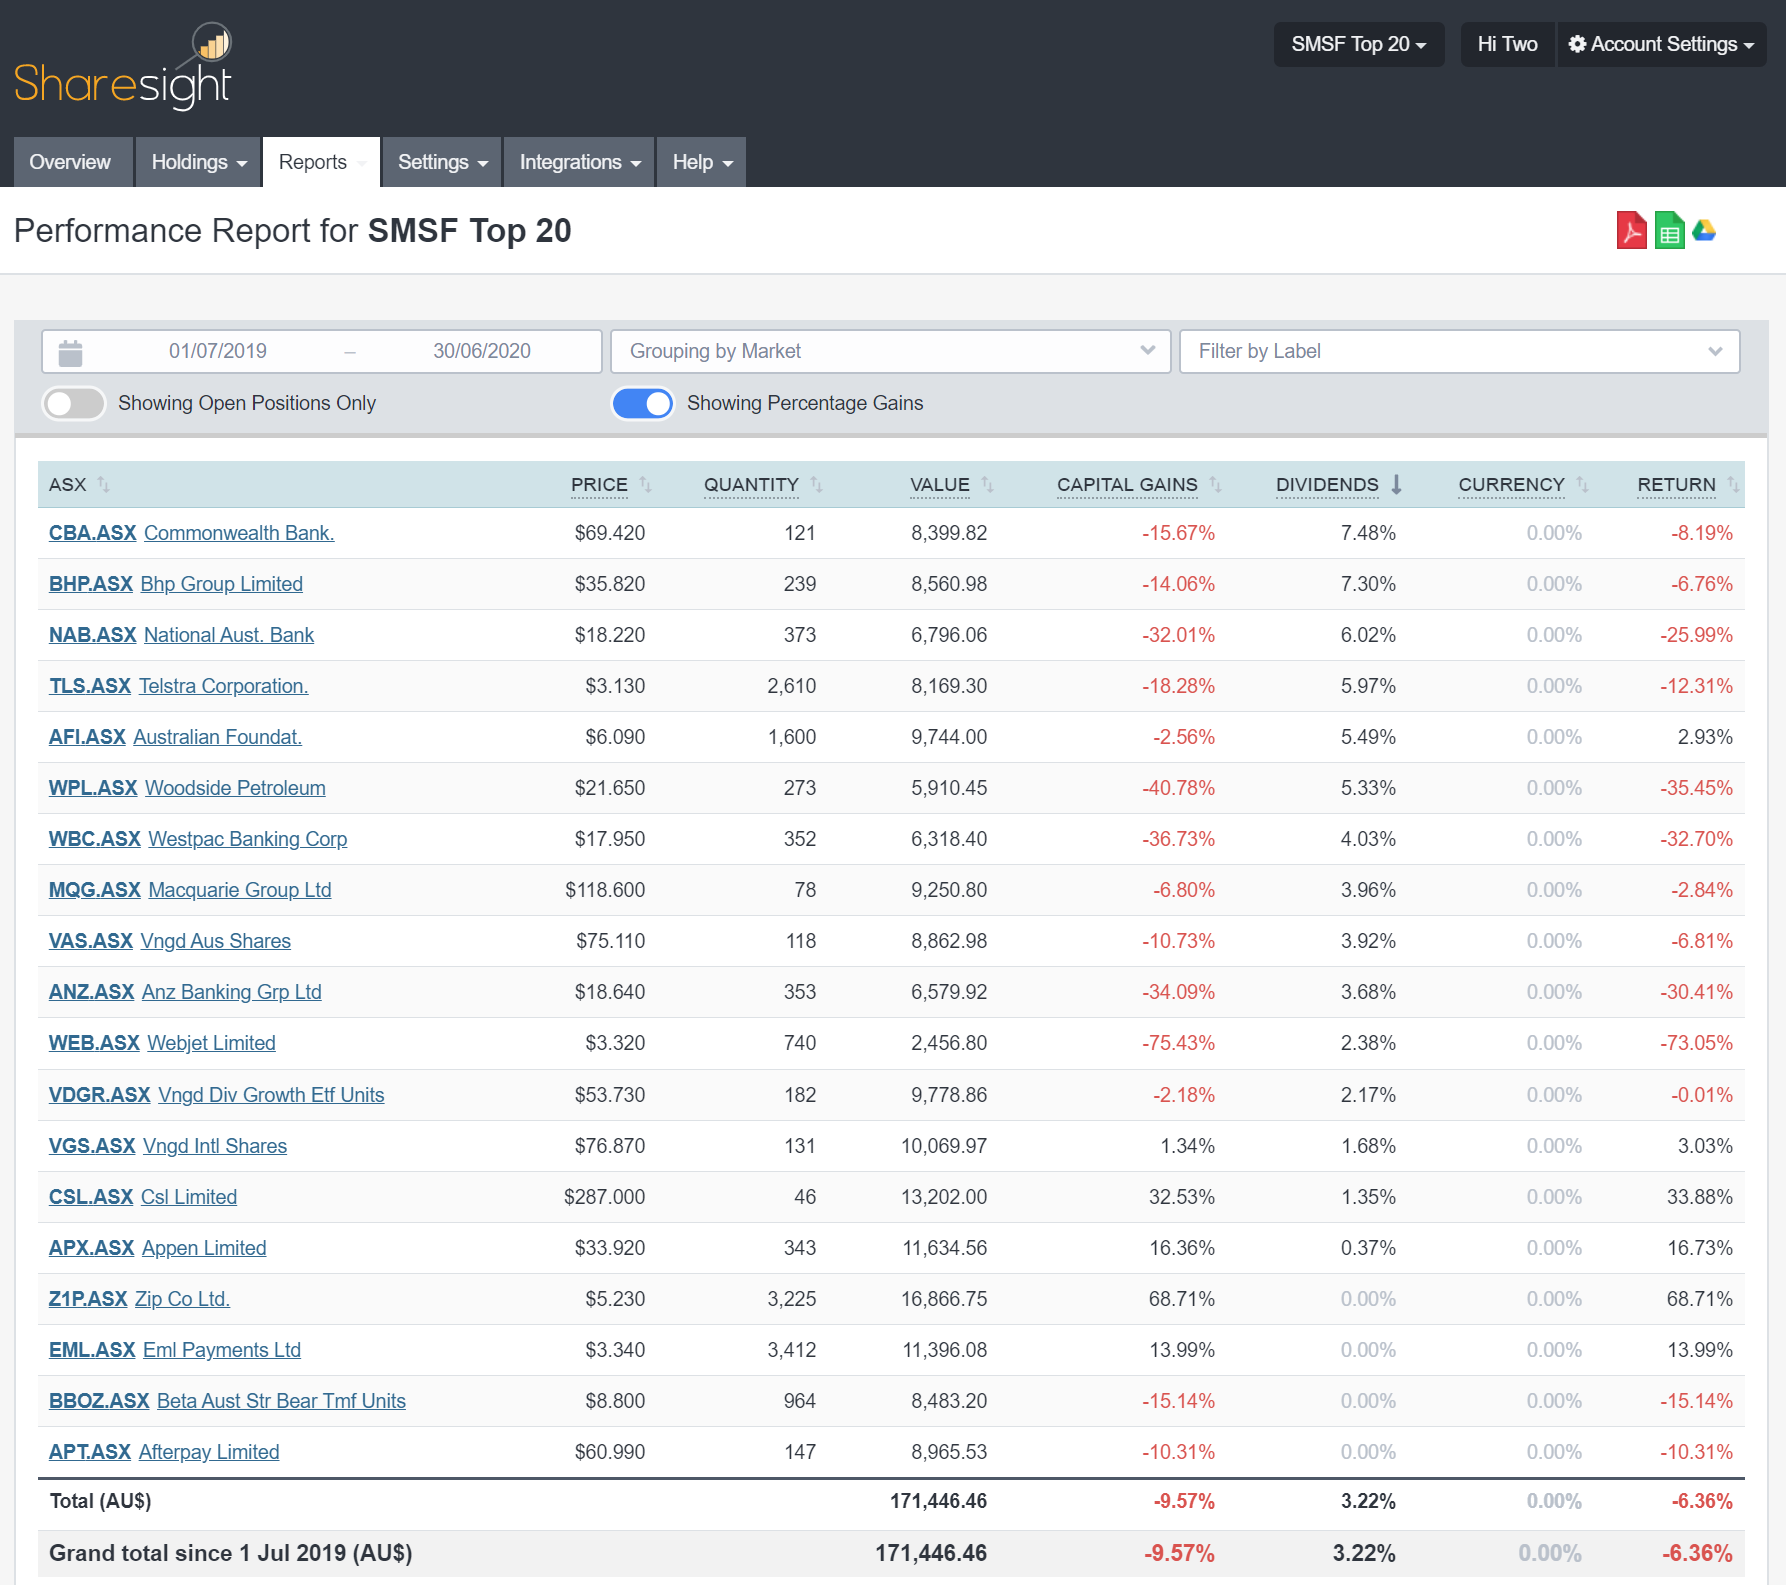
Task: Sort the Price column using its sort arrows
Action: pos(643,484)
